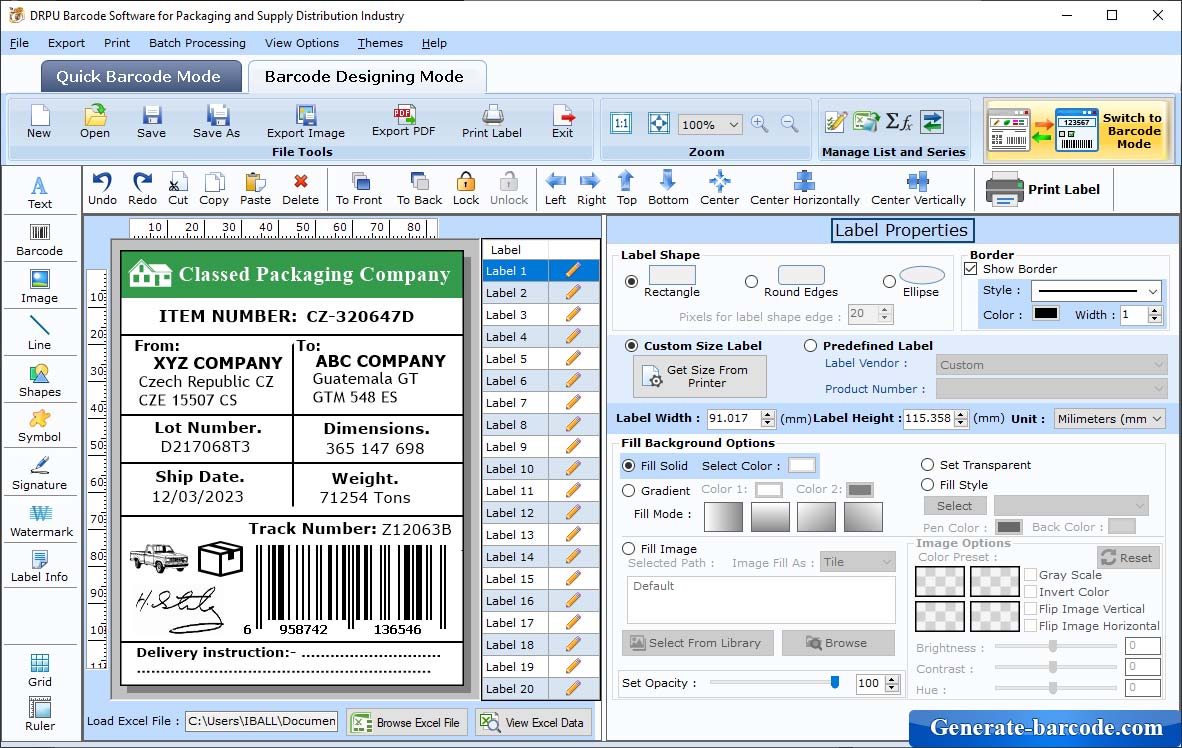Open the View Options menu
The height and width of the screenshot is (748, 1182).
[302, 43]
